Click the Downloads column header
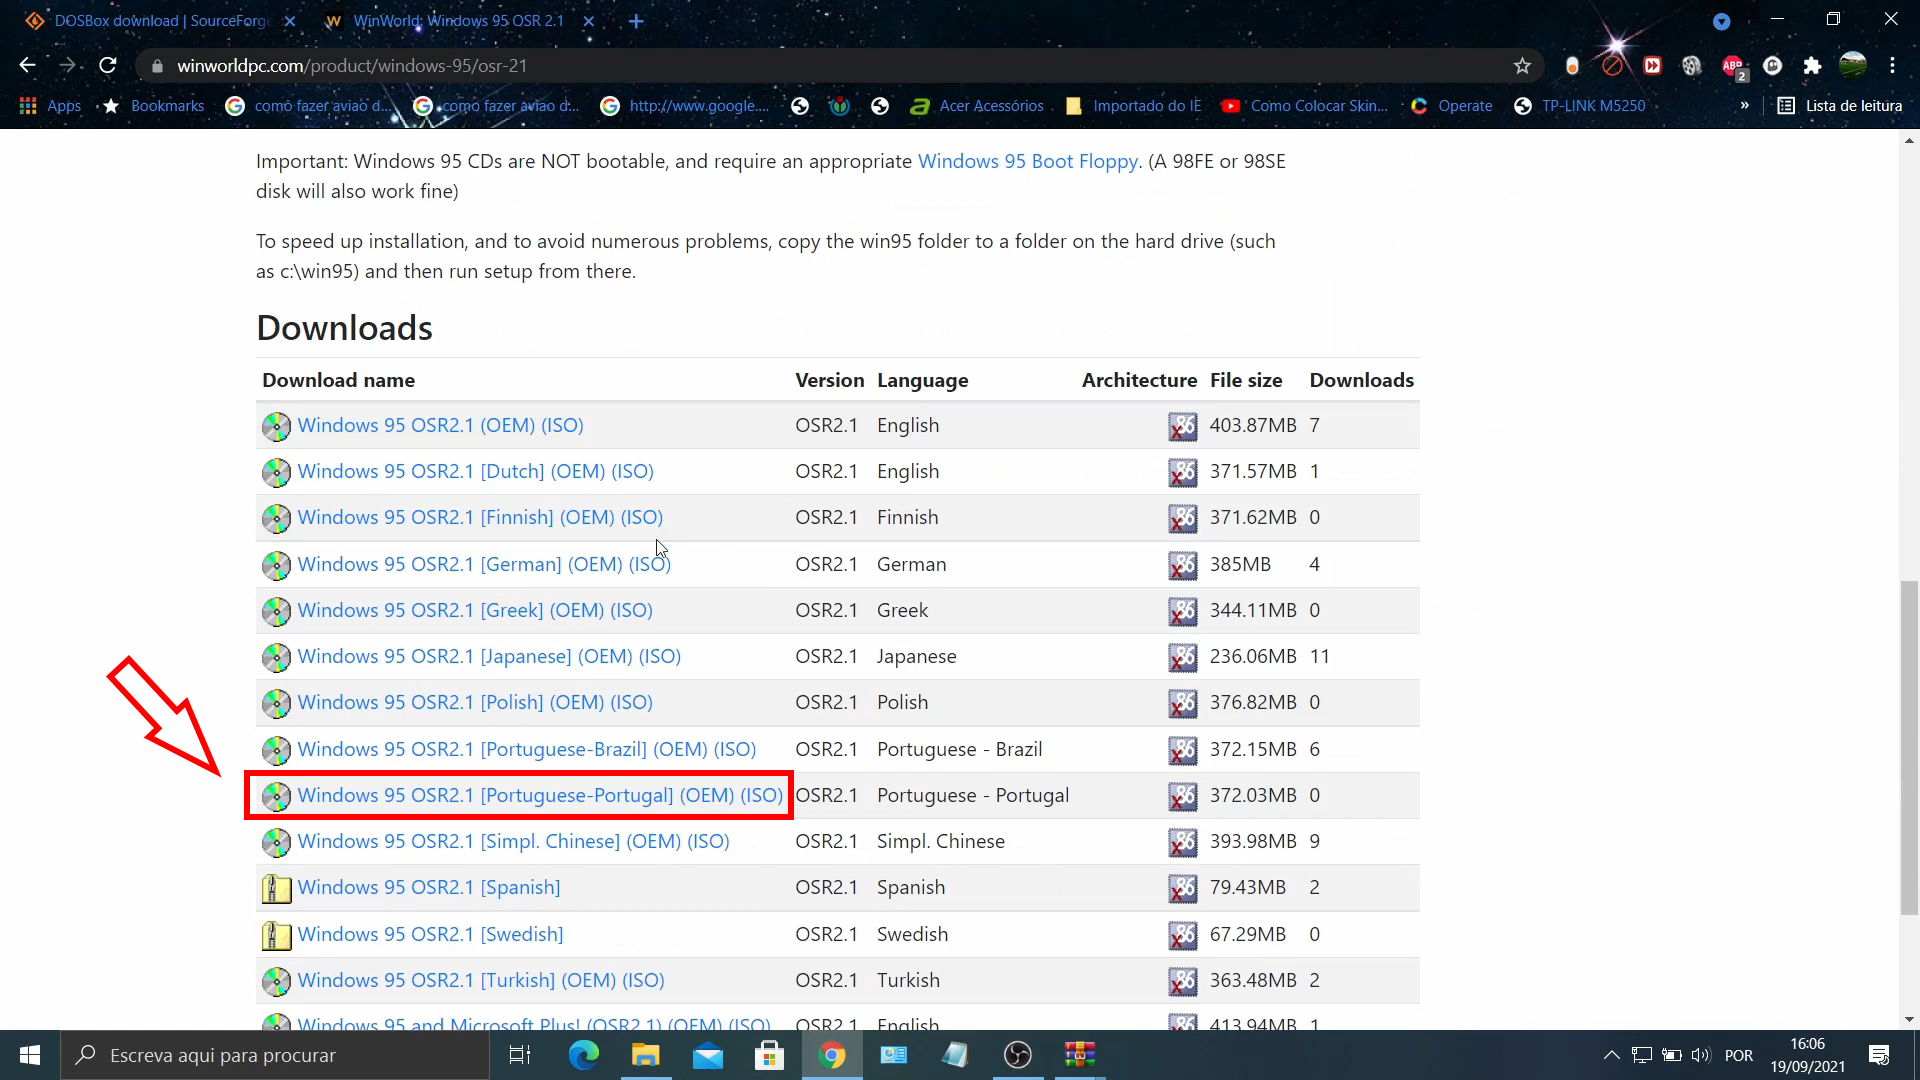Image resolution: width=1920 pixels, height=1080 pixels. click(1361, 380)
